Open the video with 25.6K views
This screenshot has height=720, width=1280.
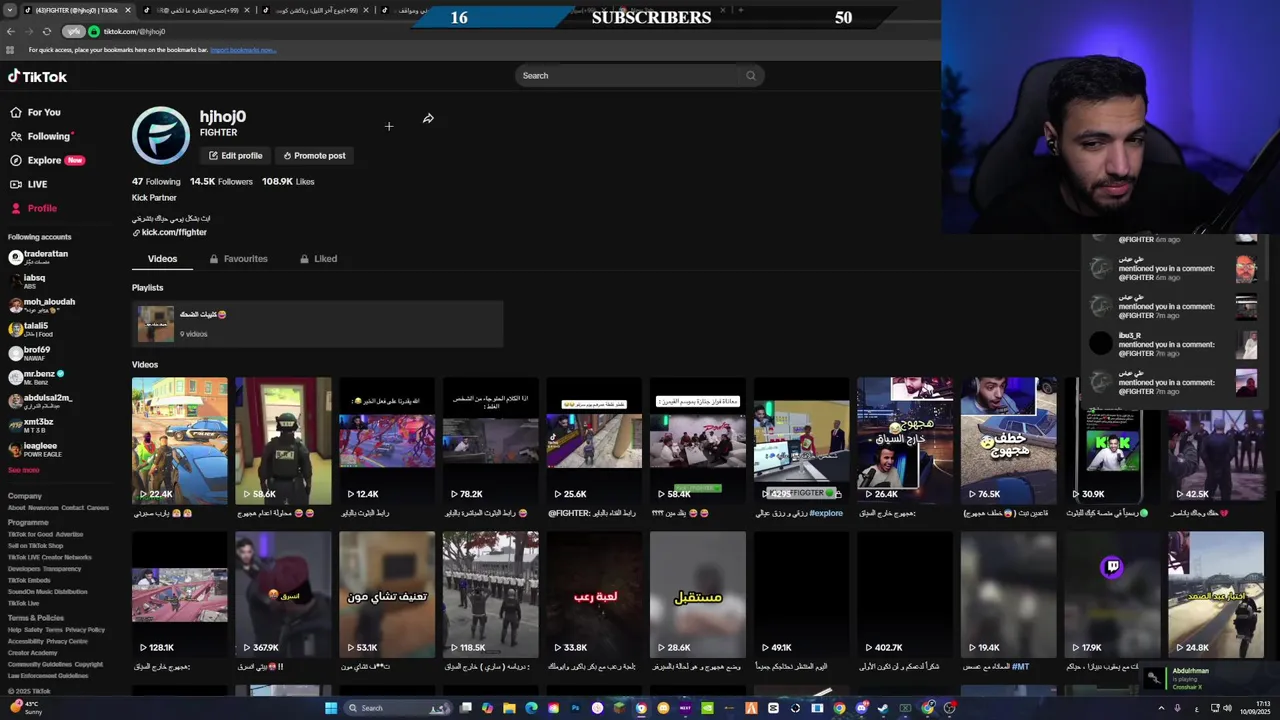point(594,440)
